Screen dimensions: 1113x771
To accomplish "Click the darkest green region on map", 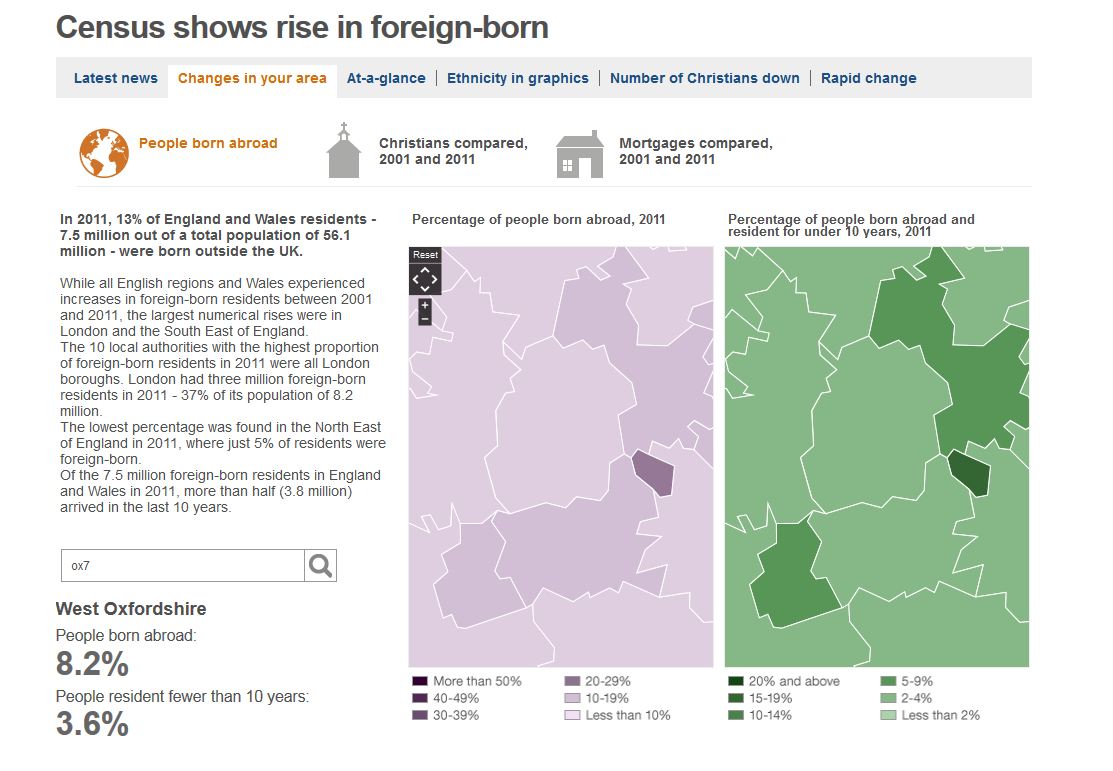I will [970, 473].
